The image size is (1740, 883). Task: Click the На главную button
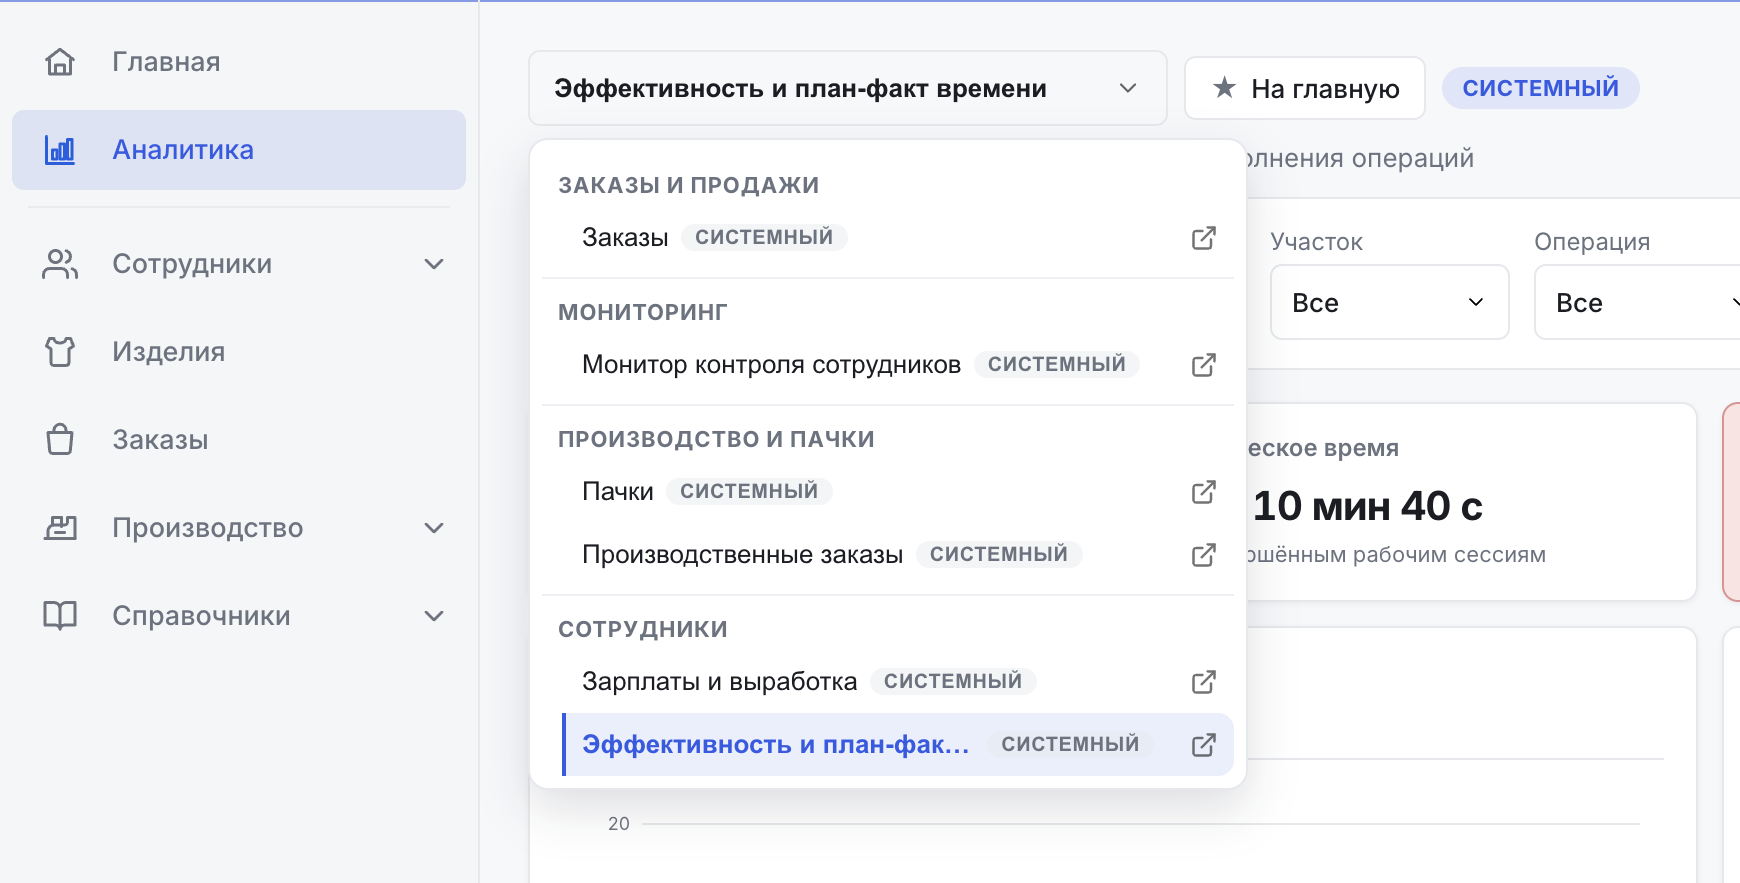point(1305,88)
